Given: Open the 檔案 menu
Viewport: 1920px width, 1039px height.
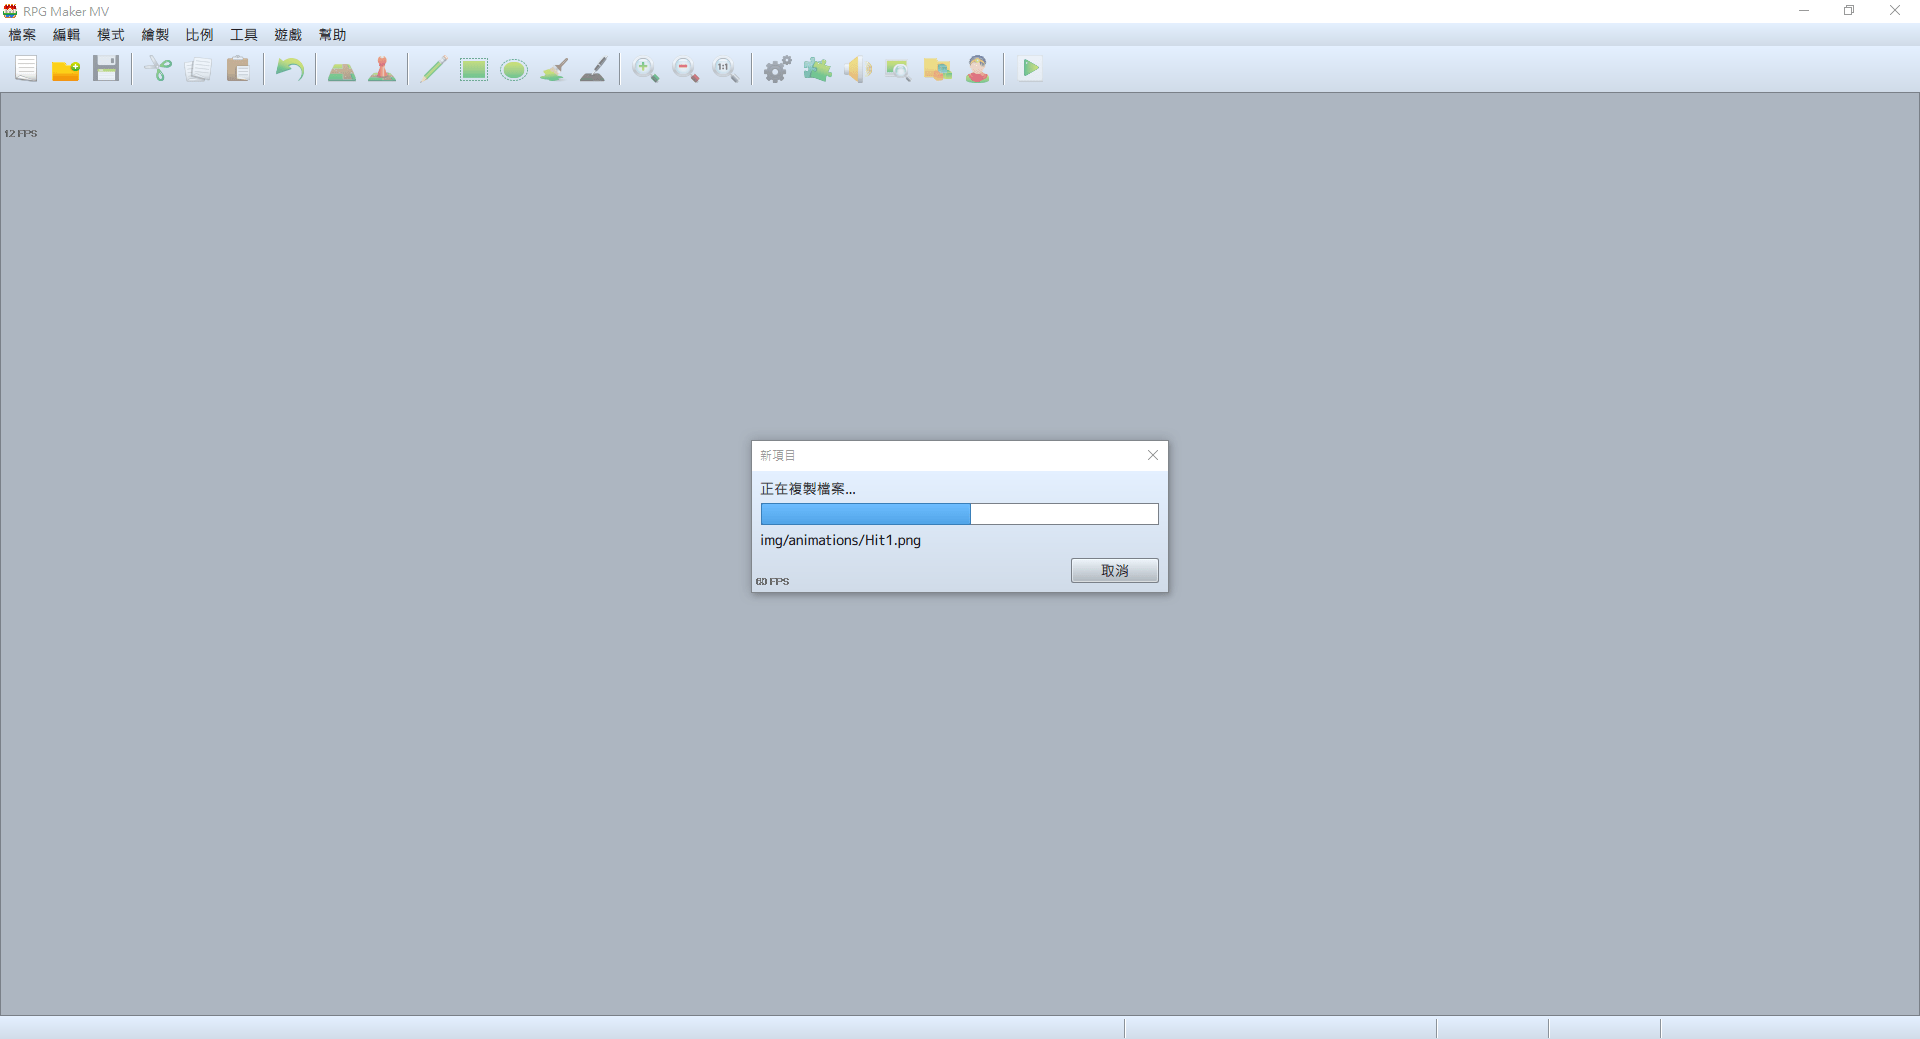Looking at the screenshot, I should click(22, 35).
